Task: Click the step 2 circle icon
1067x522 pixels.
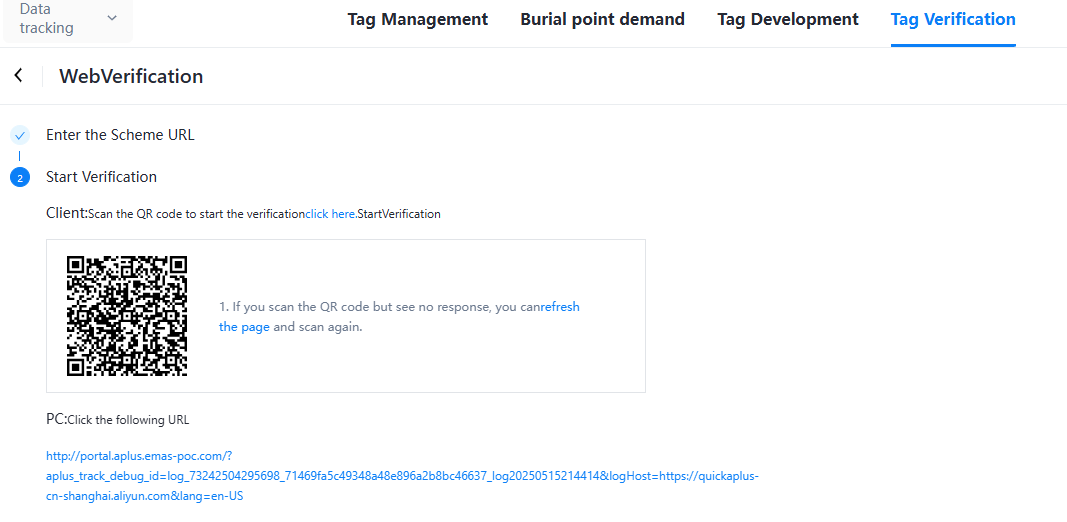Action: click(x=20, y=178)
